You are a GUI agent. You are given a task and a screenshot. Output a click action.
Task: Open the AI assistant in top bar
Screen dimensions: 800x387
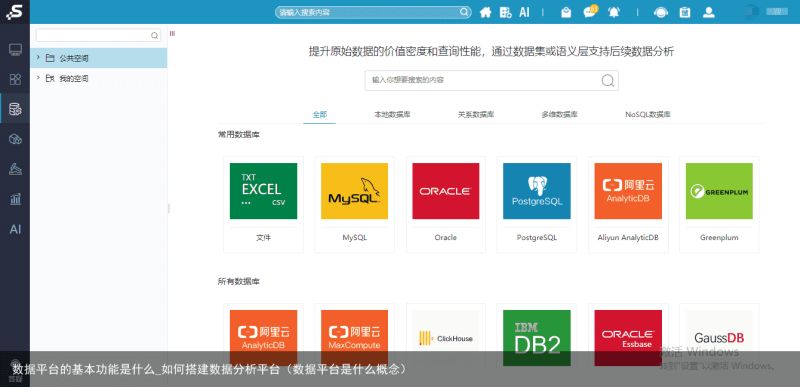pyautogui.click(x=524, y=13)
